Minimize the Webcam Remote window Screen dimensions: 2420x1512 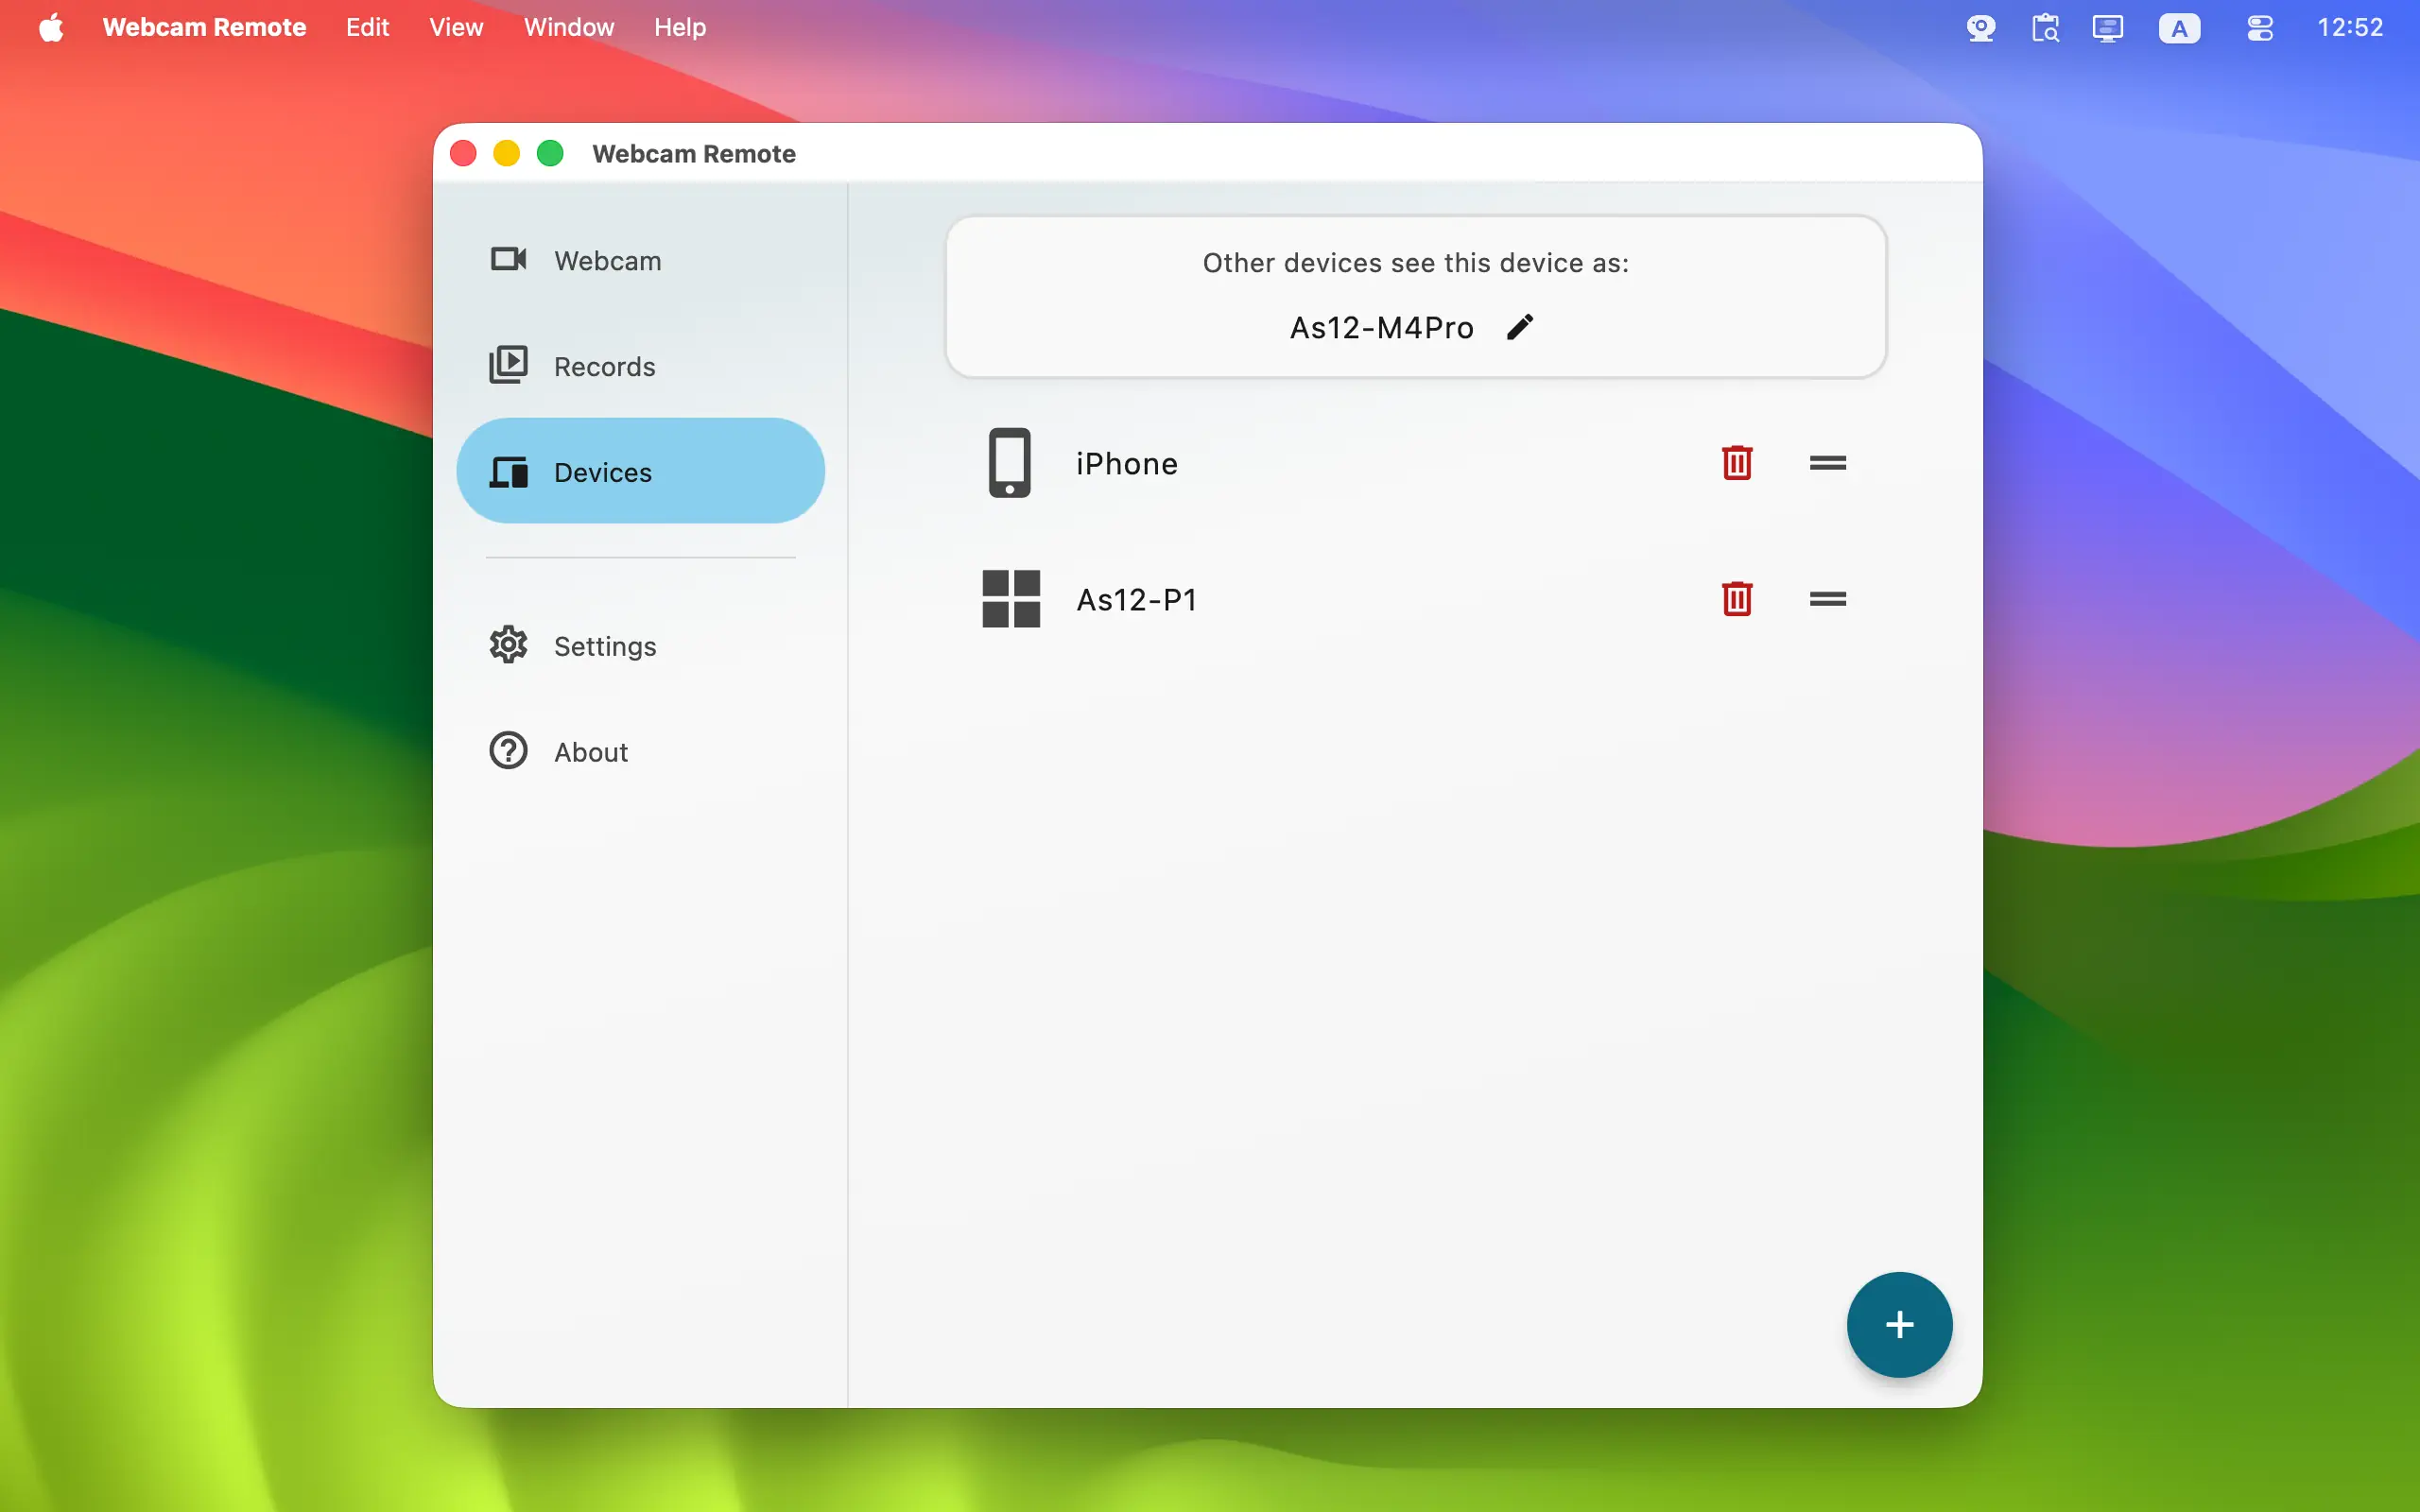(x=507, y=153)
